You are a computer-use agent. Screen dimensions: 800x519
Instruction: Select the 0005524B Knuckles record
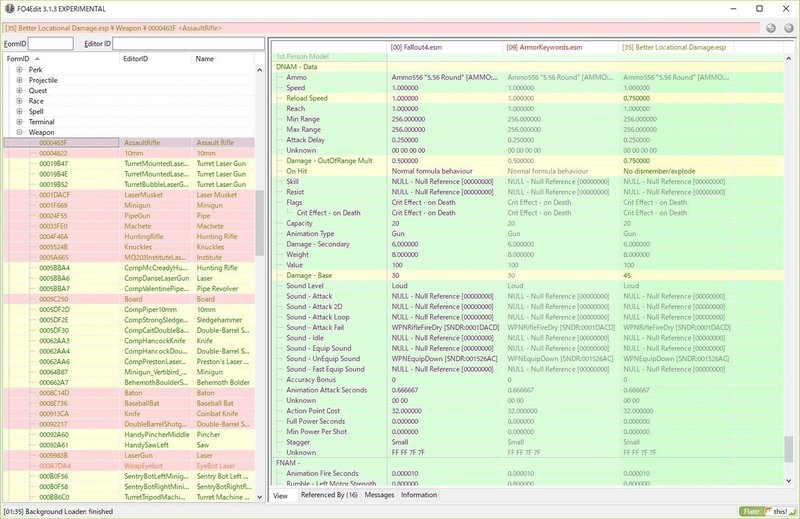pyautogui.click(x=129, y=247)
